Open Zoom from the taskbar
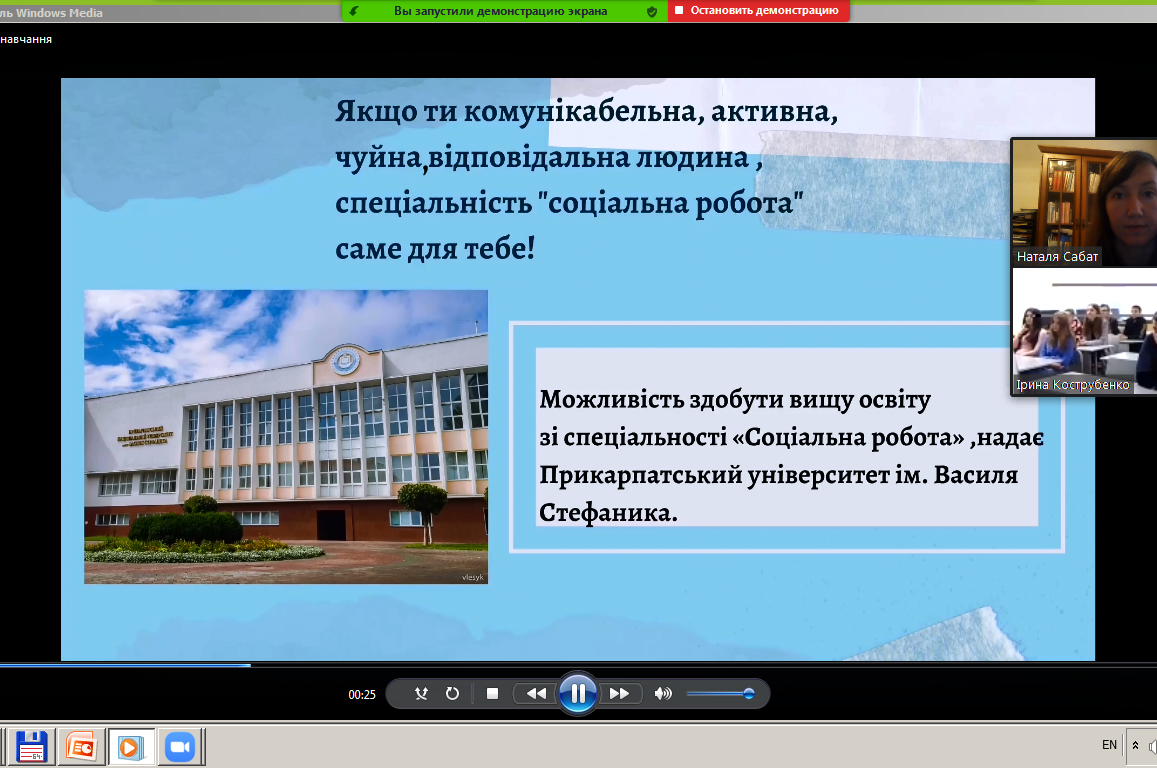 click(180, 746)
